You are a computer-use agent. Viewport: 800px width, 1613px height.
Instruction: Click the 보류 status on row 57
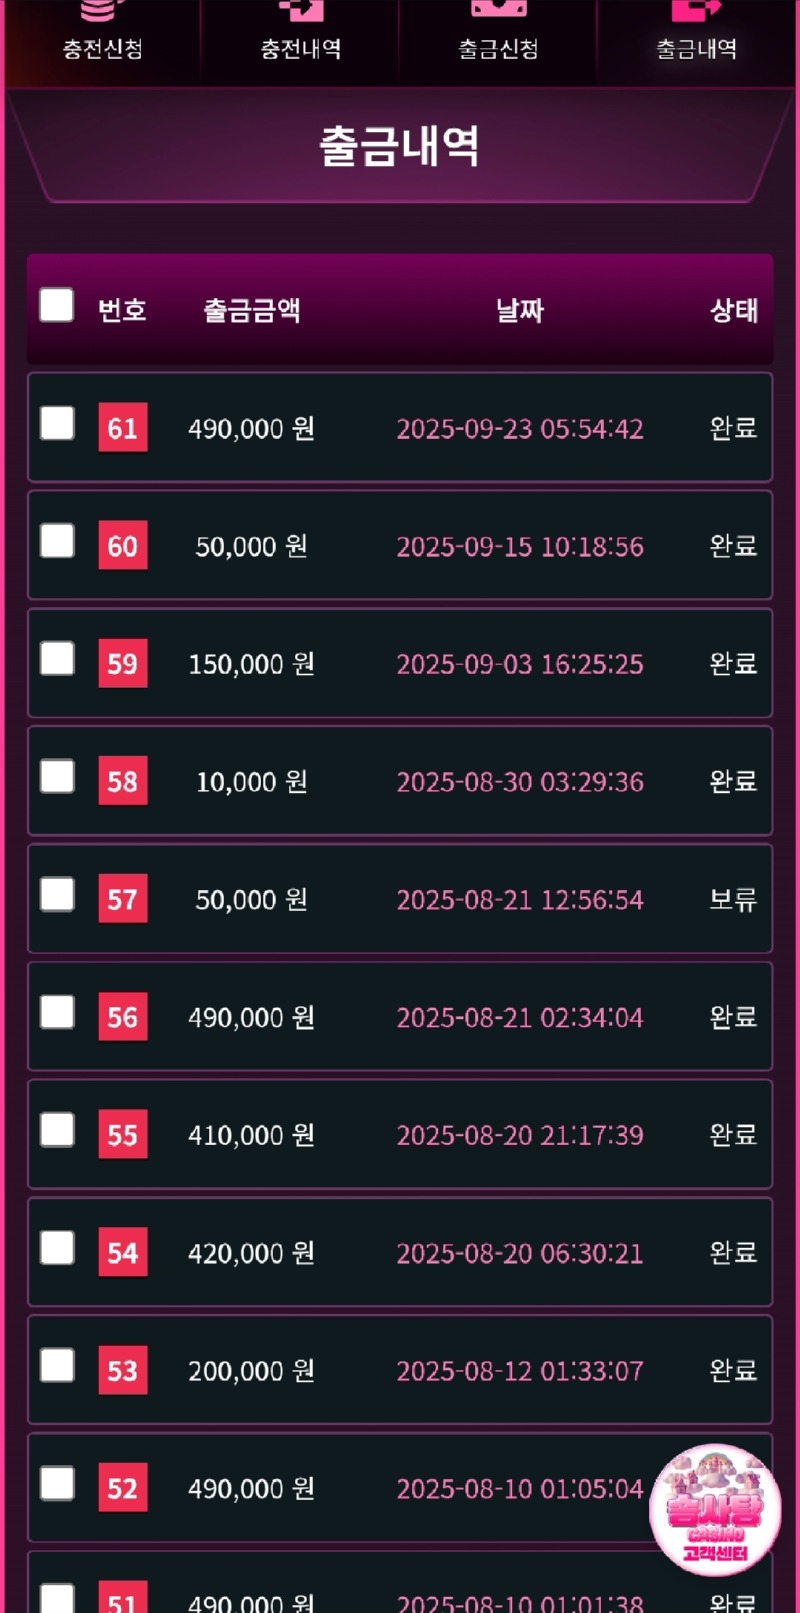pos(733,899)
